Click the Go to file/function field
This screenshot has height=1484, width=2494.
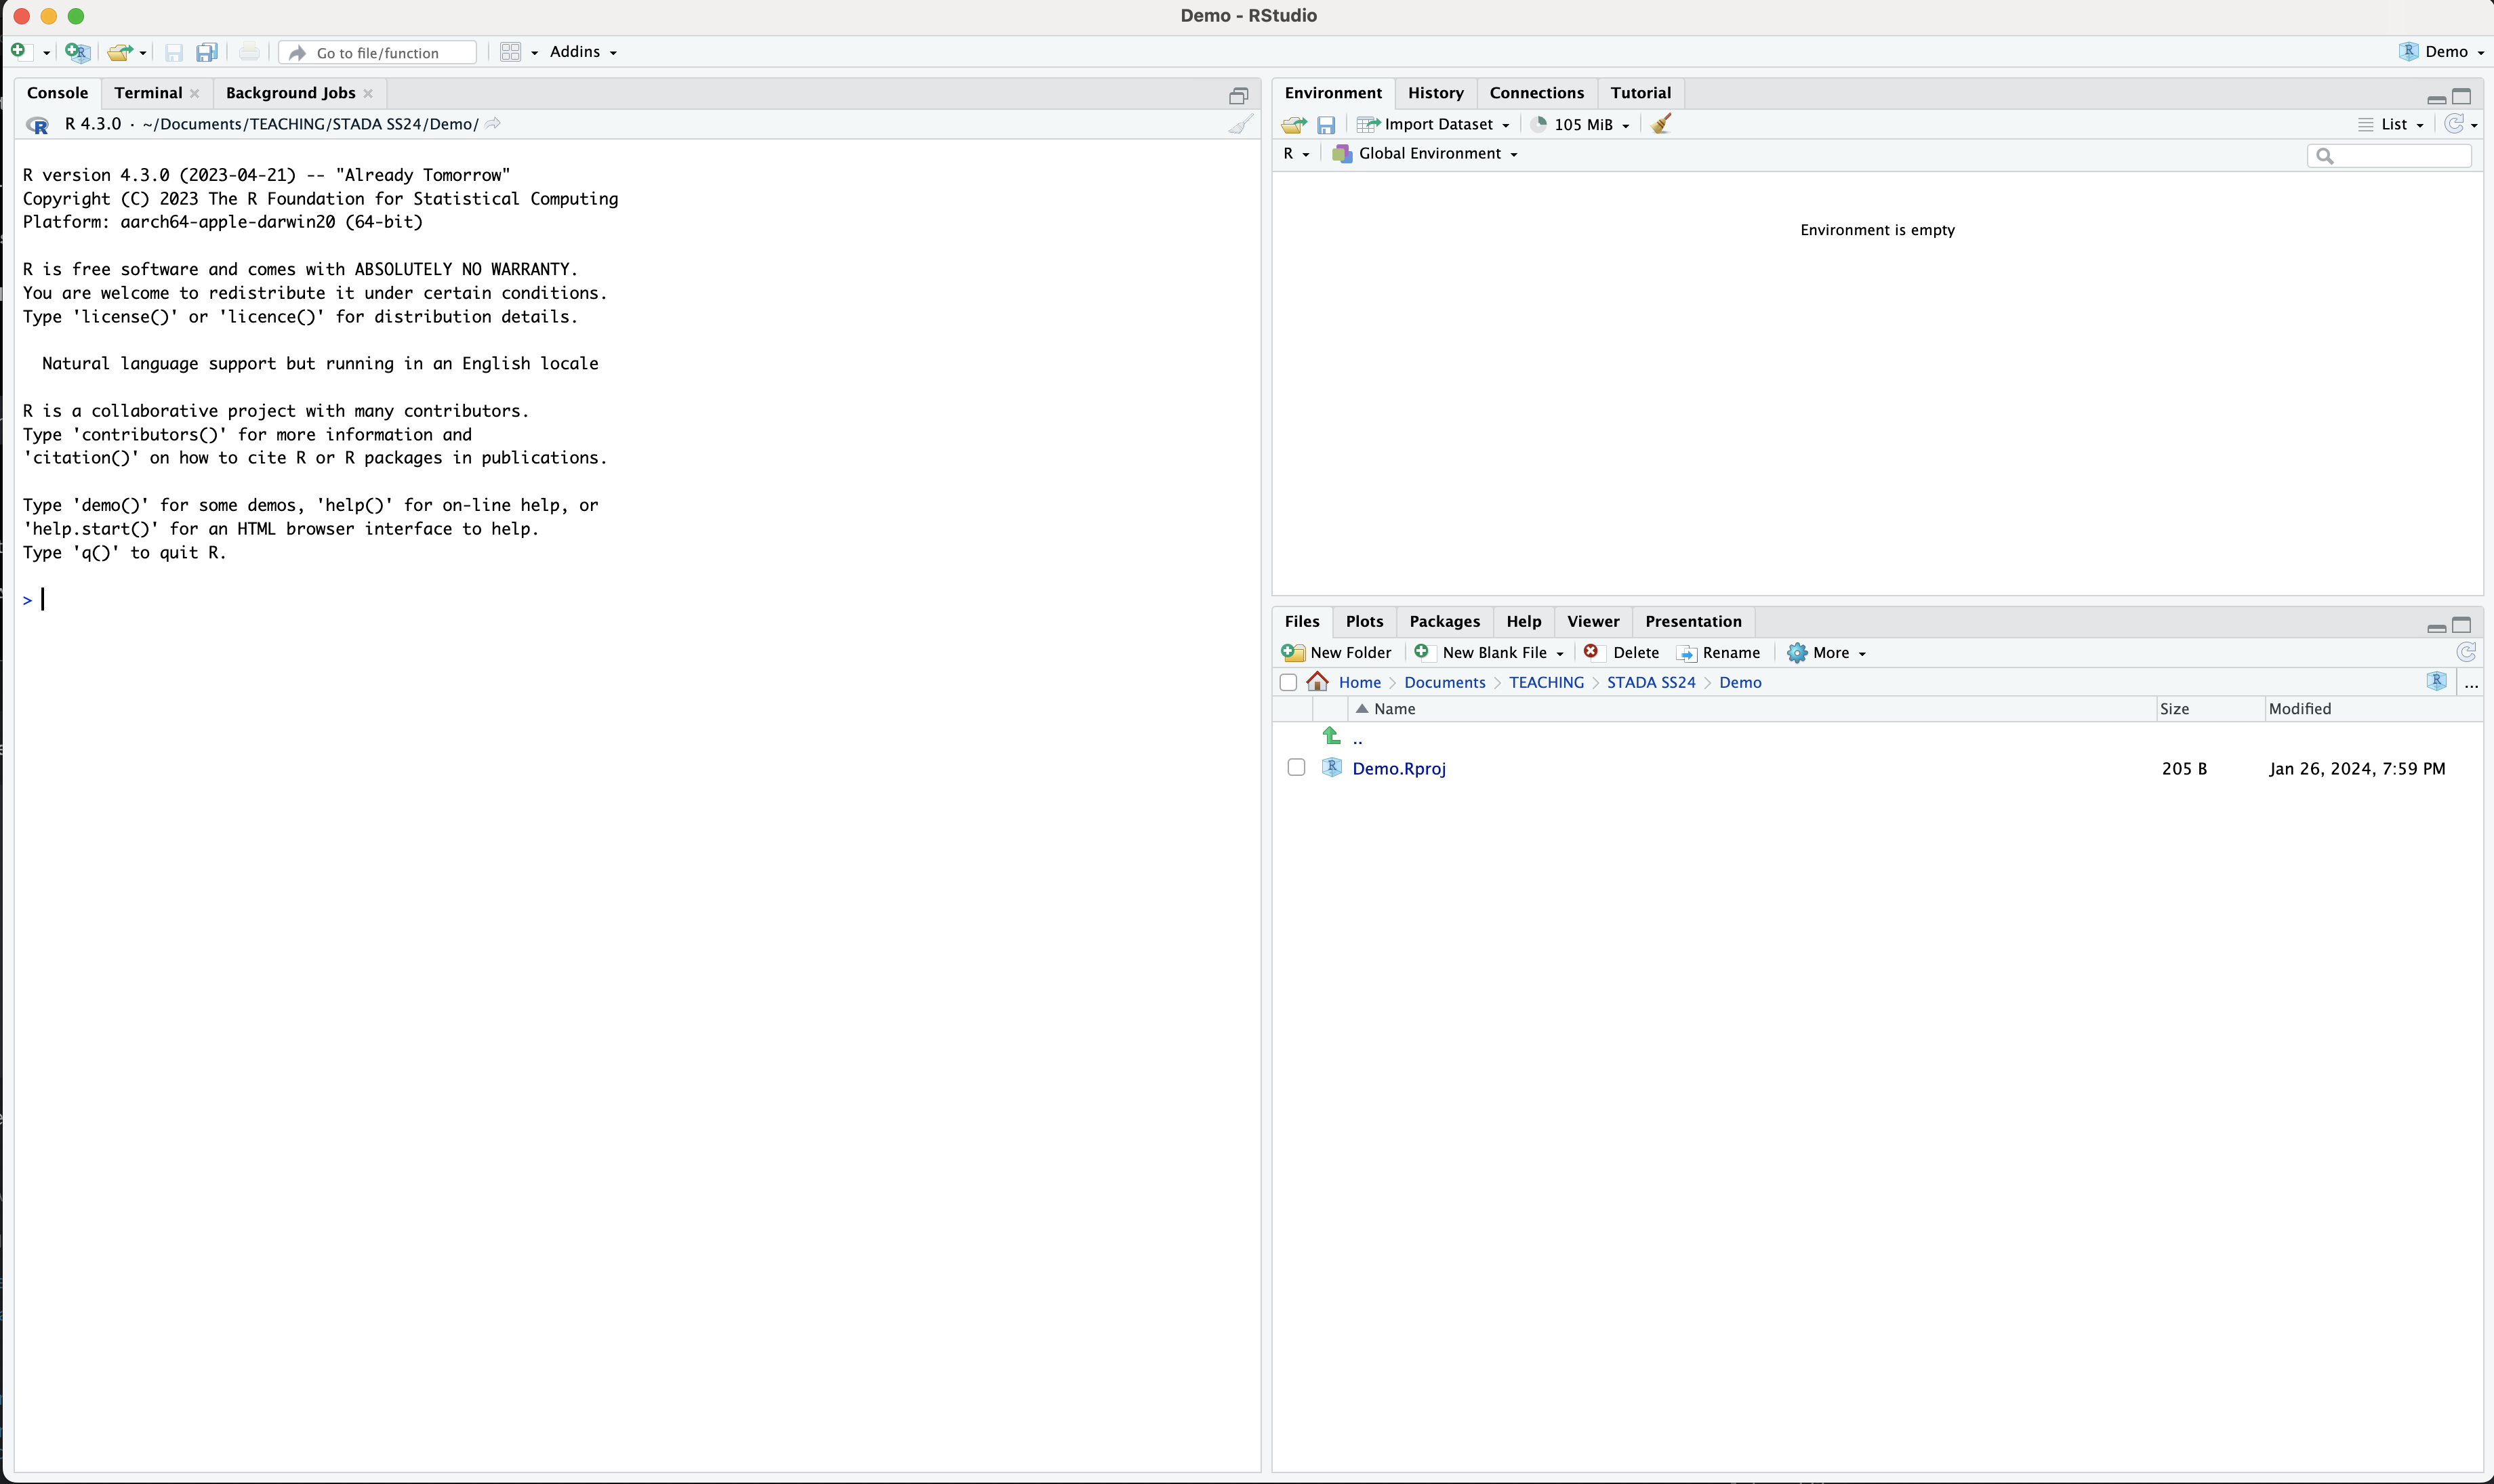click(378, 53)
